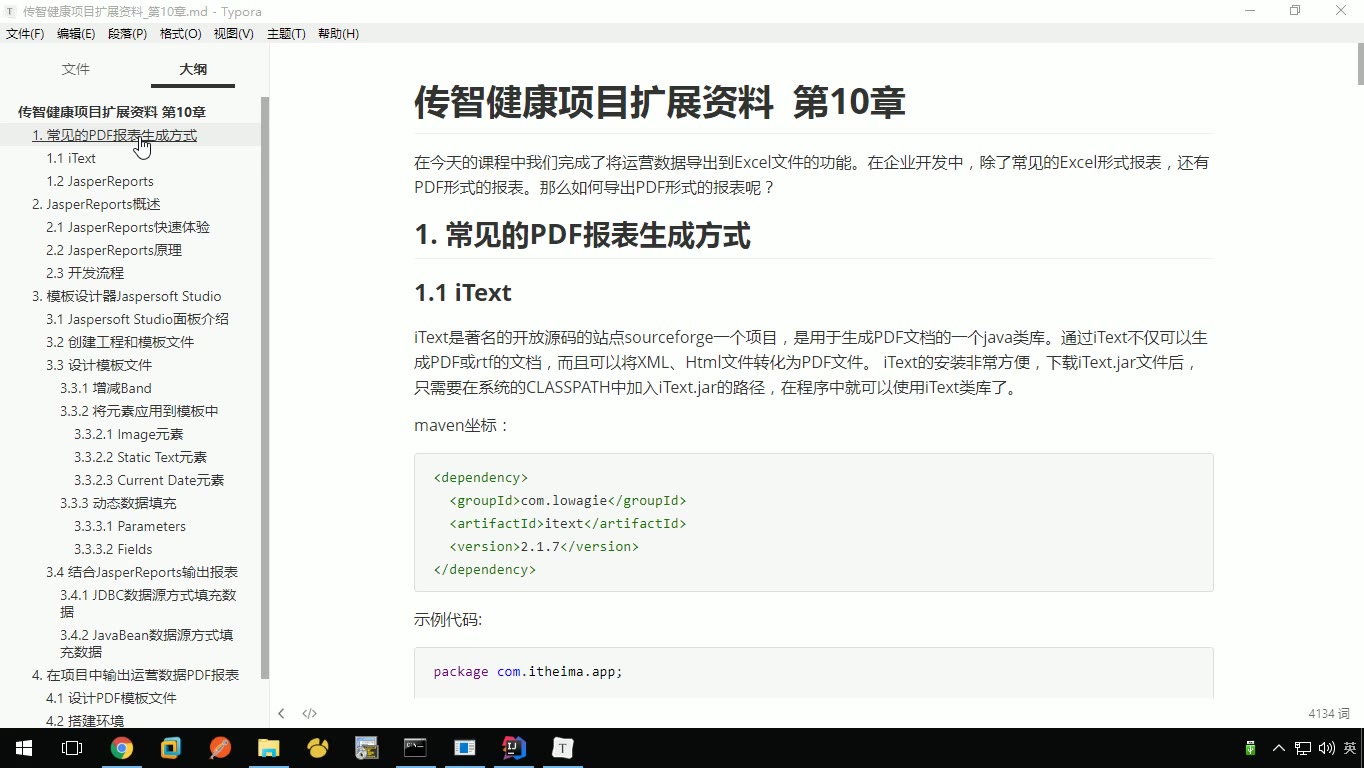Jump to 1. 常见的PDF报表生成方式 in outline
1364x768 pixels.
tap(114, 135)
